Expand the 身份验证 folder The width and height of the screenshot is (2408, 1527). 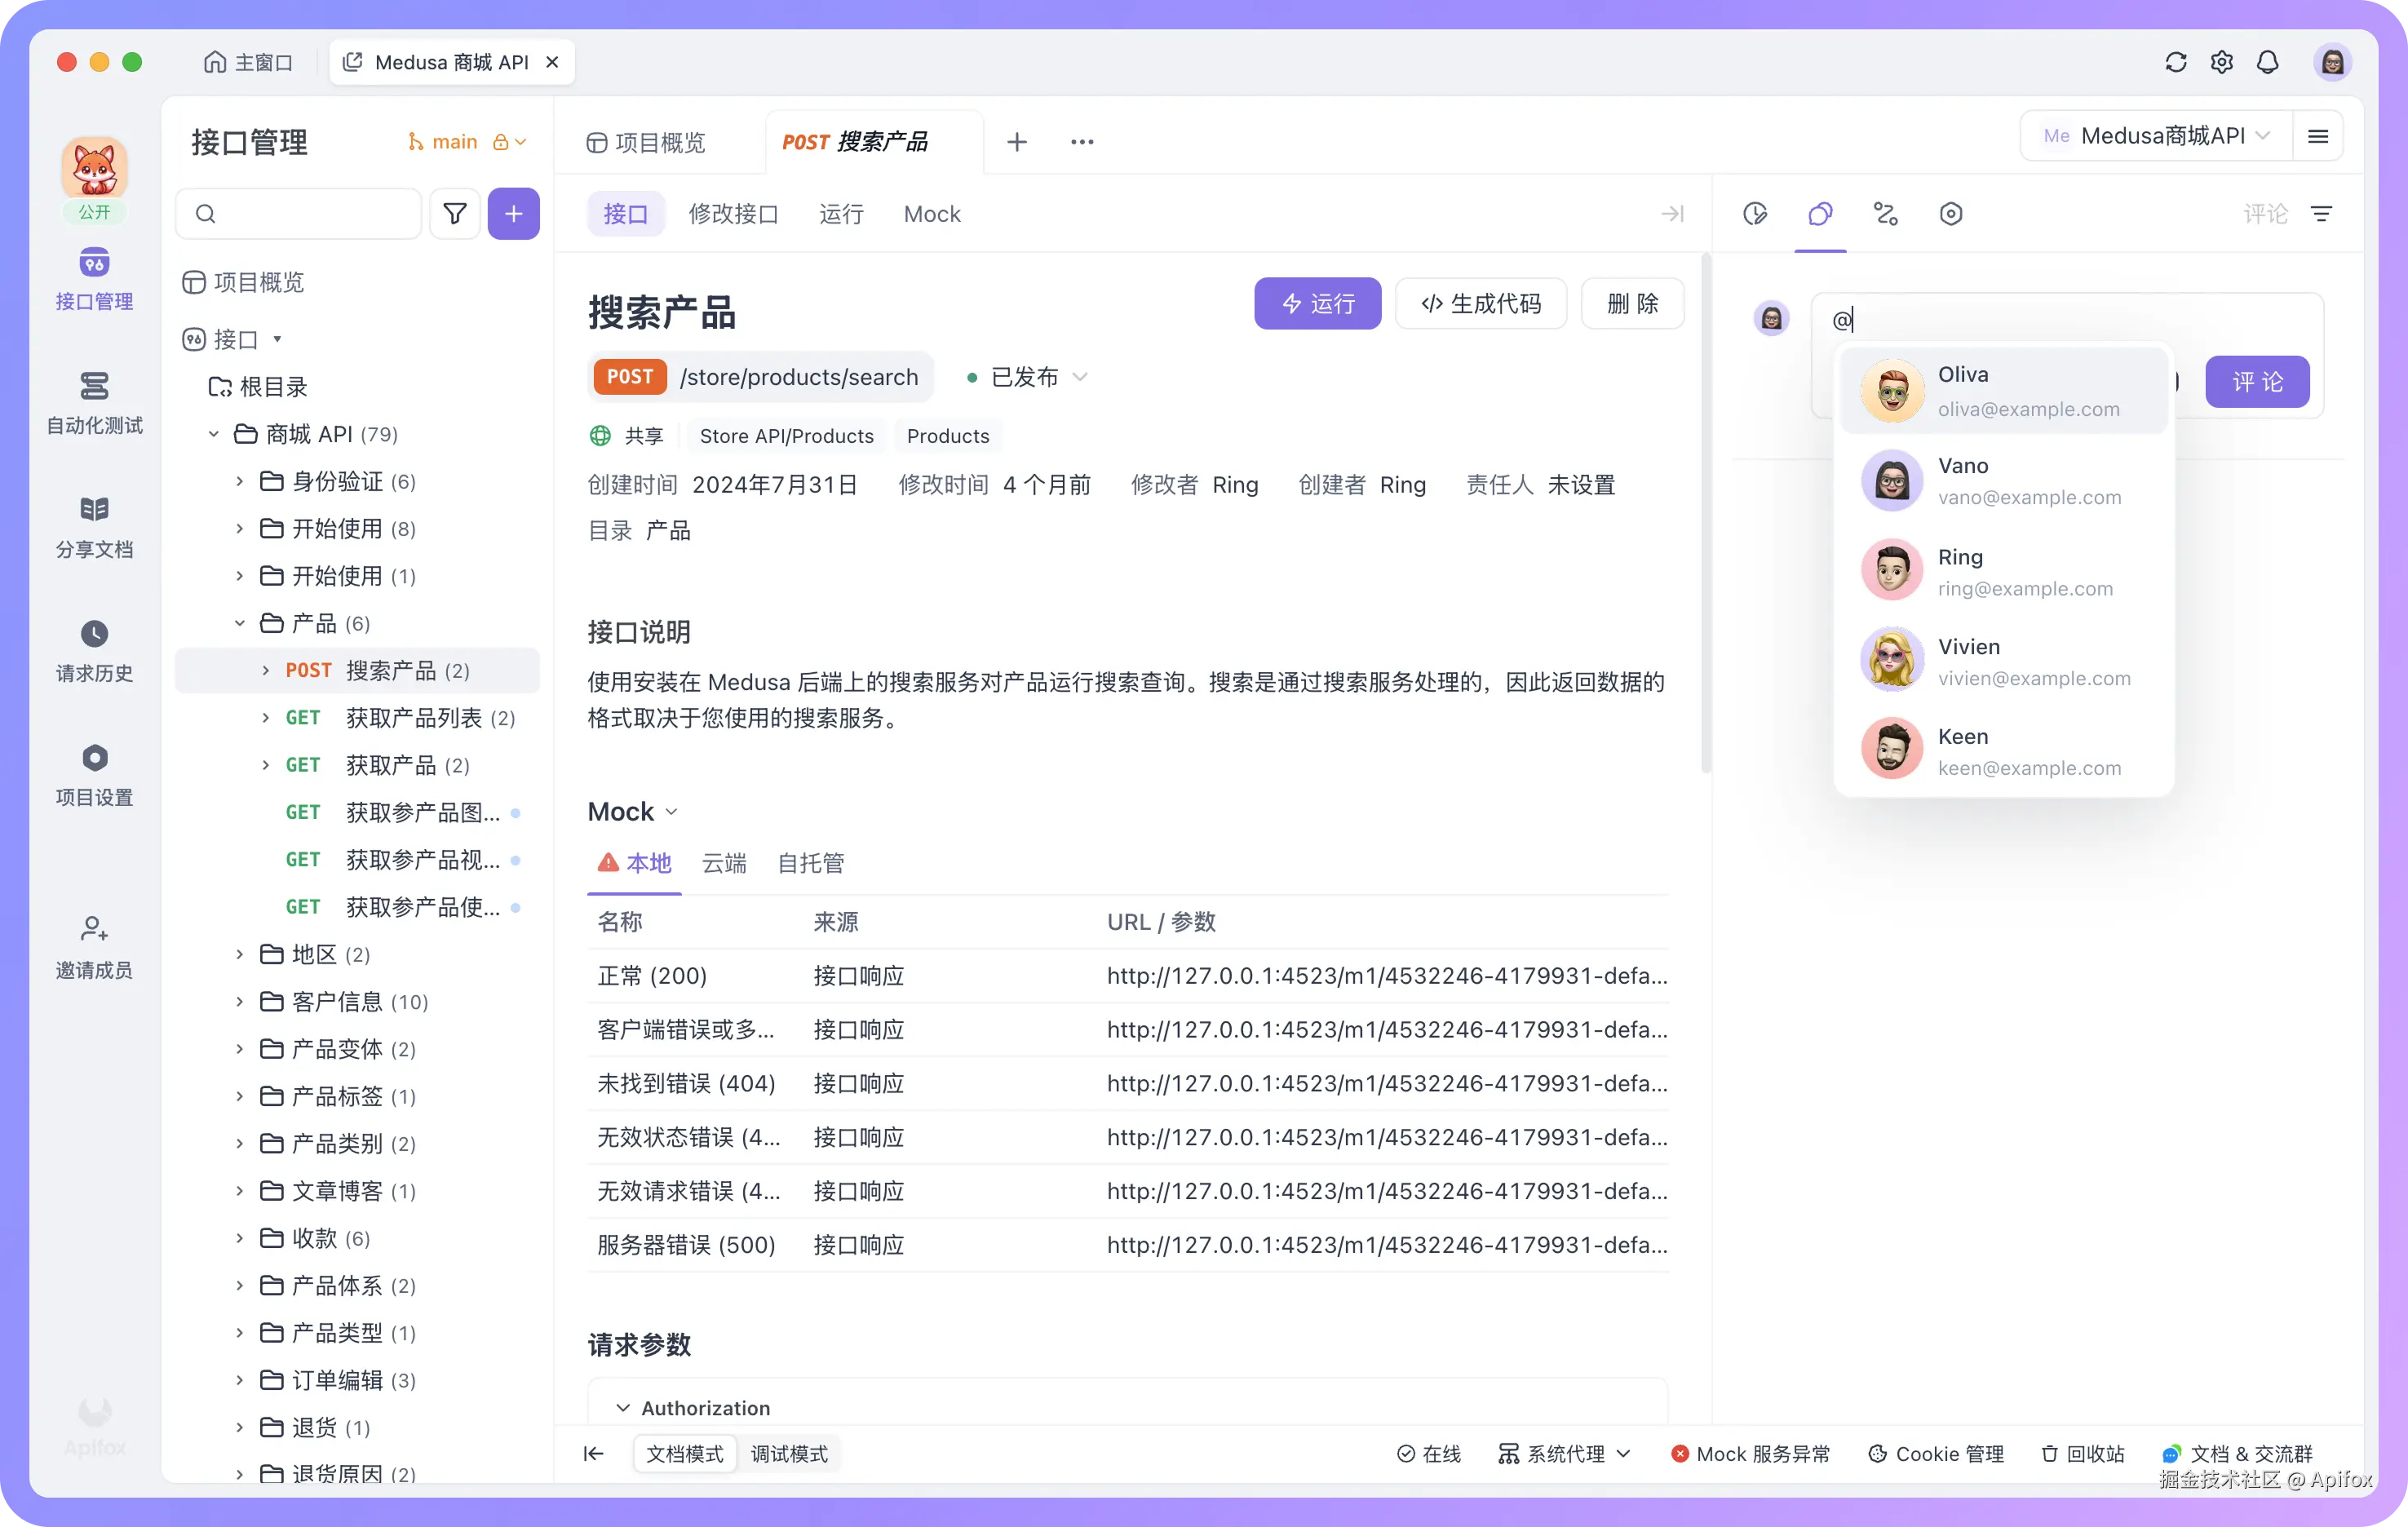(239, 481)
